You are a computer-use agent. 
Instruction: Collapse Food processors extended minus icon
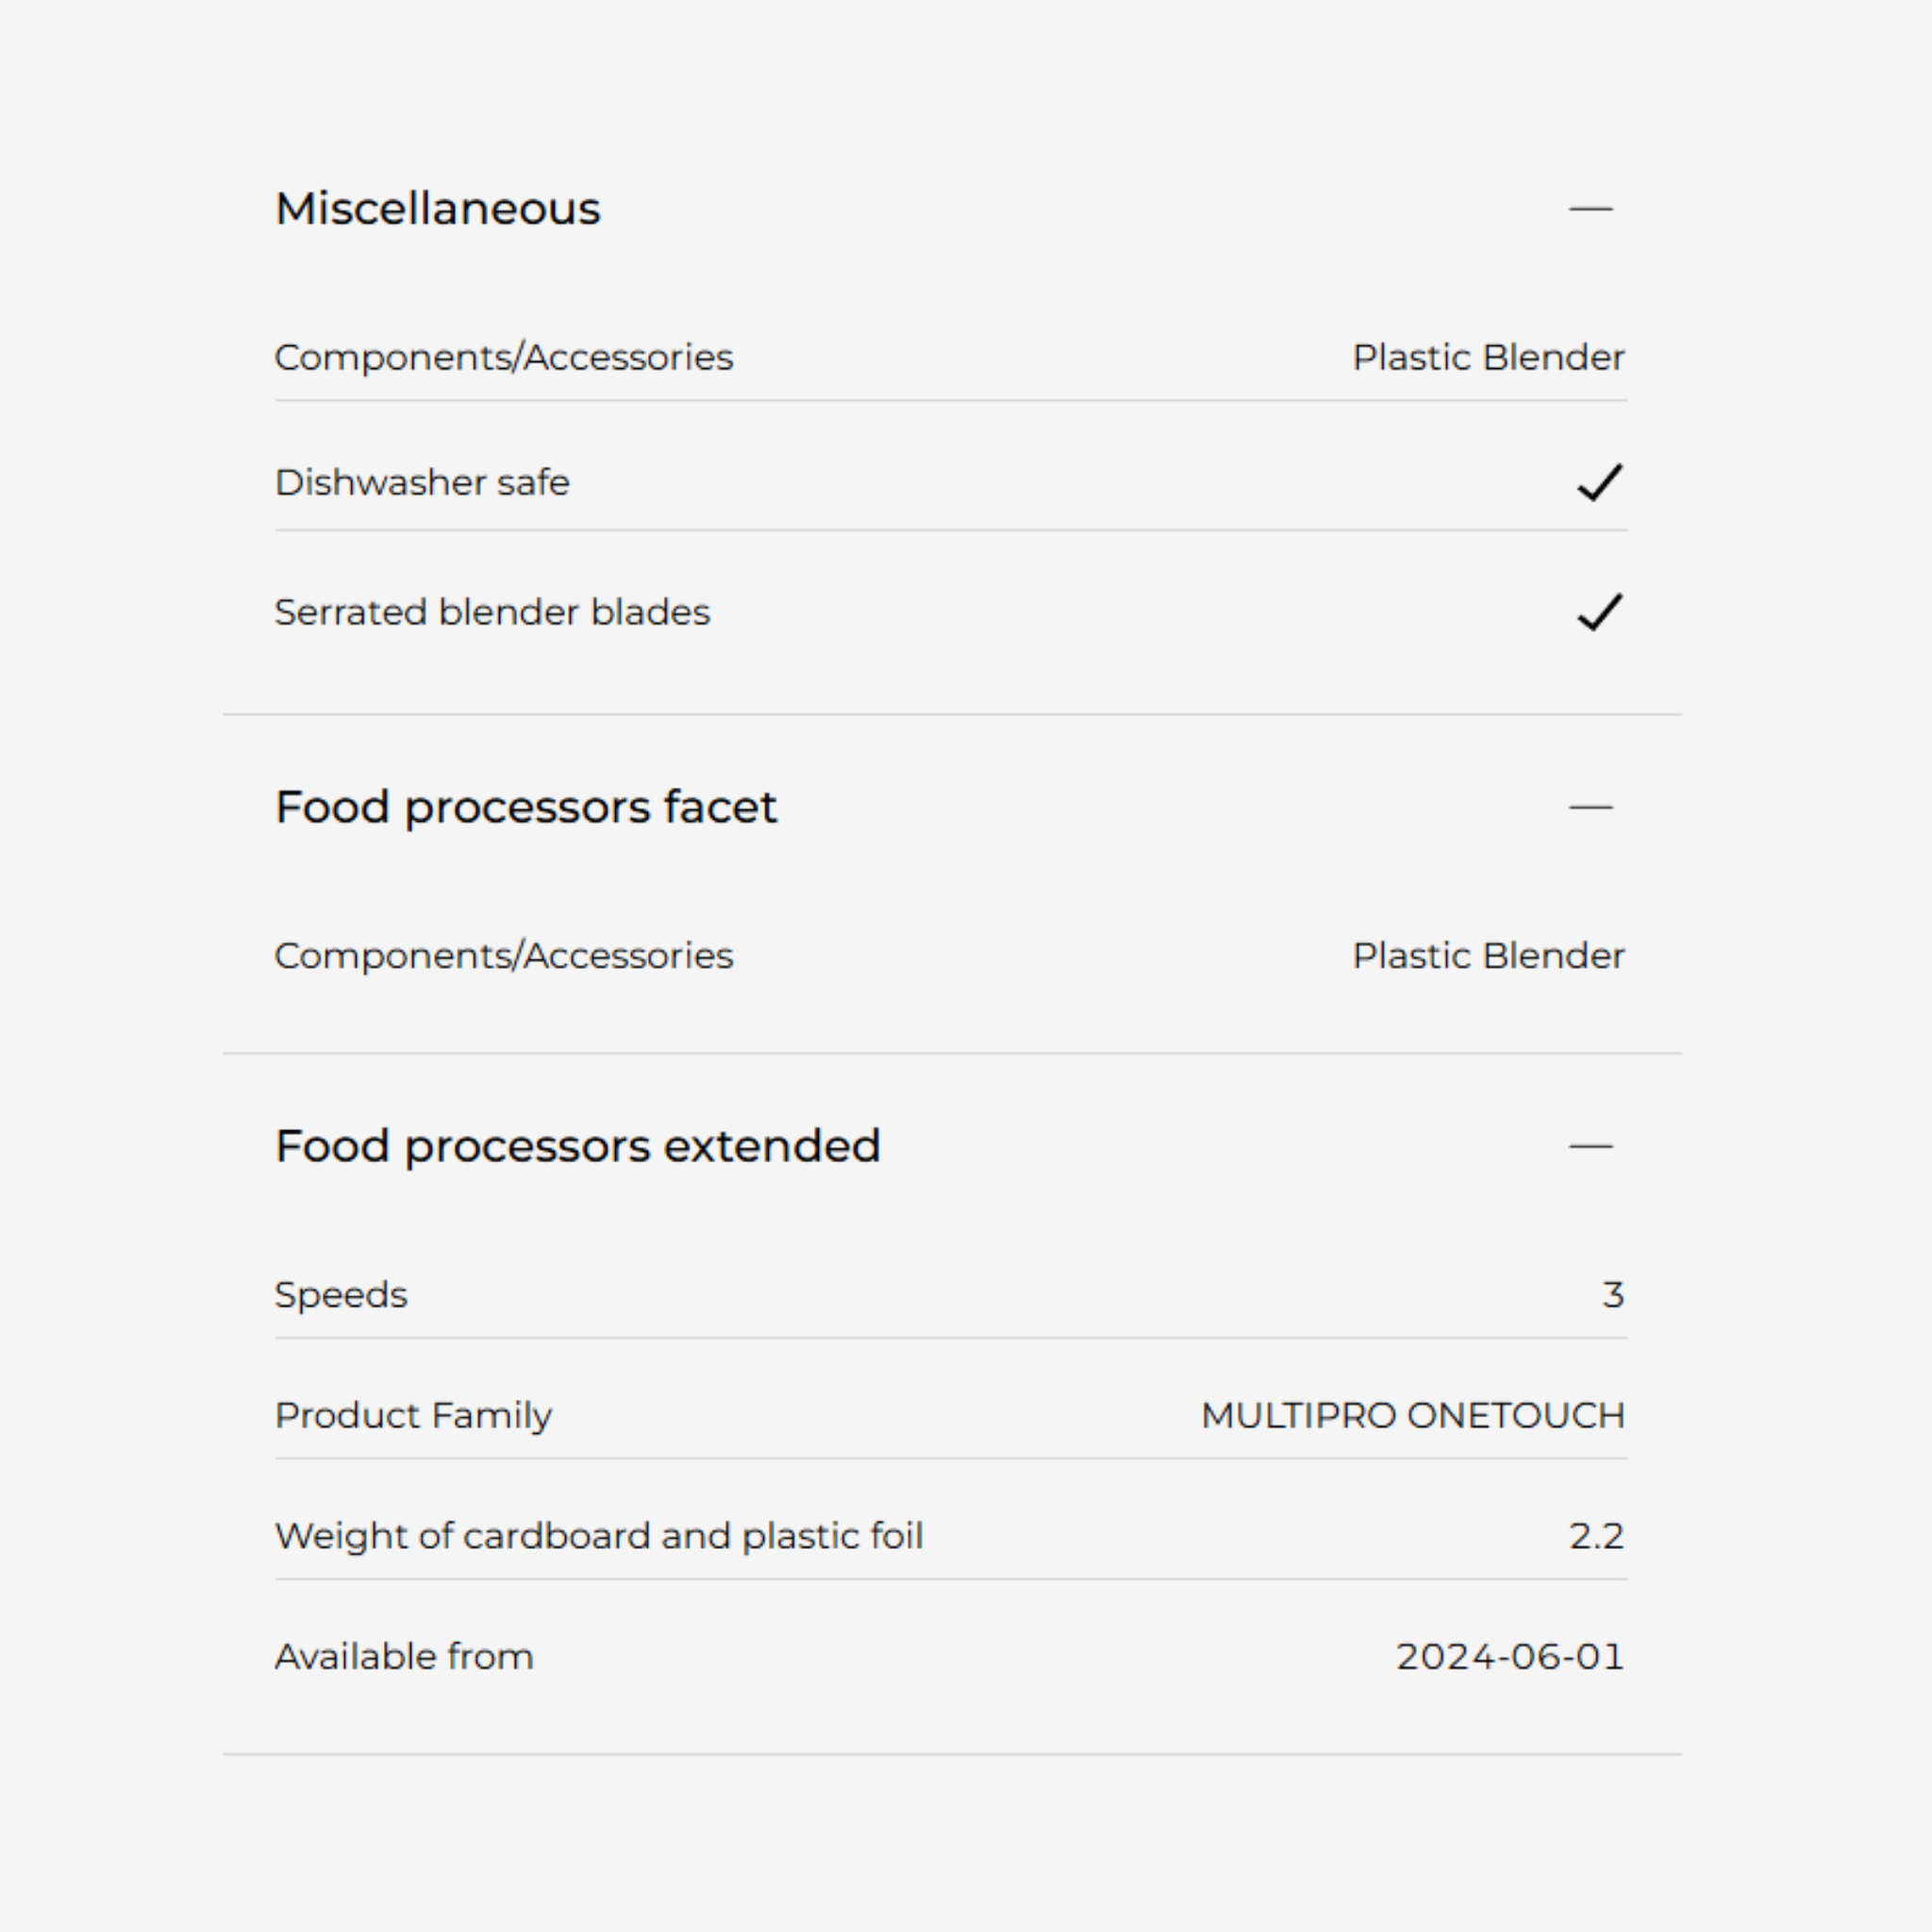[1590, 1146]
